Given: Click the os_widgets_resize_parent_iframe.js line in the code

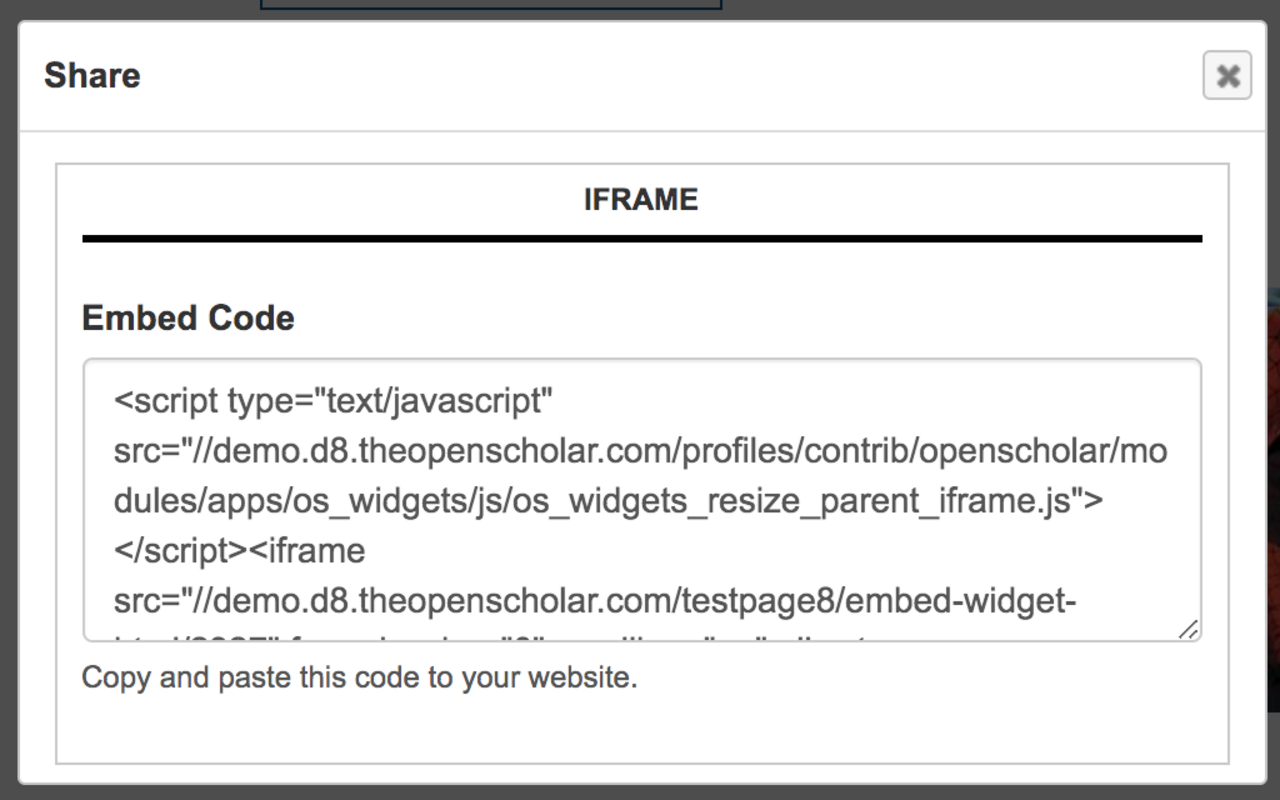Looking at the screenshot, I should (608, 501).
